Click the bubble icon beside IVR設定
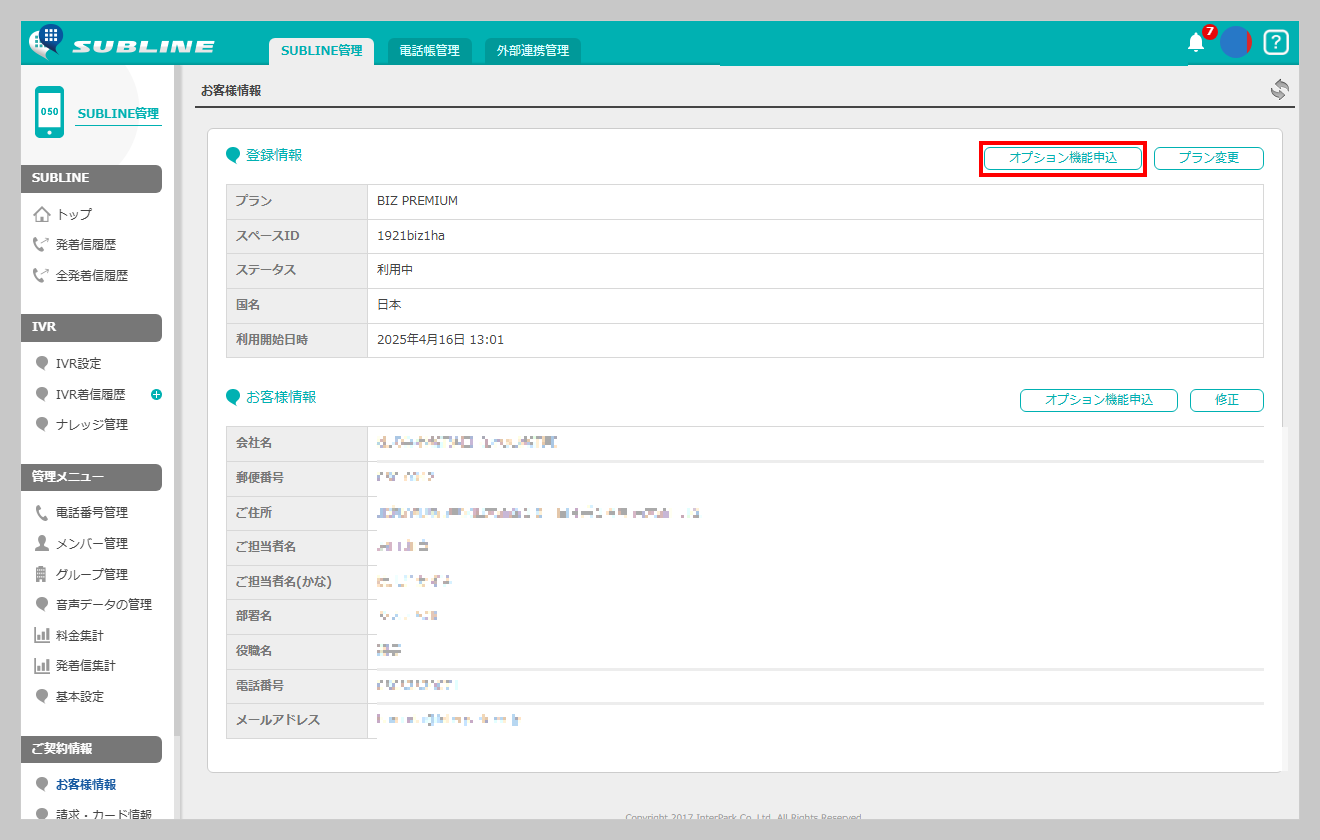Viewport: 1320px width, 840px height. [x=42, y=363]
